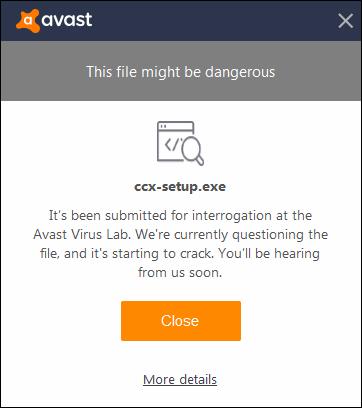Open the More details link
Image resolution: width=362 pixels, height=408 pixels.
point(180,379)
